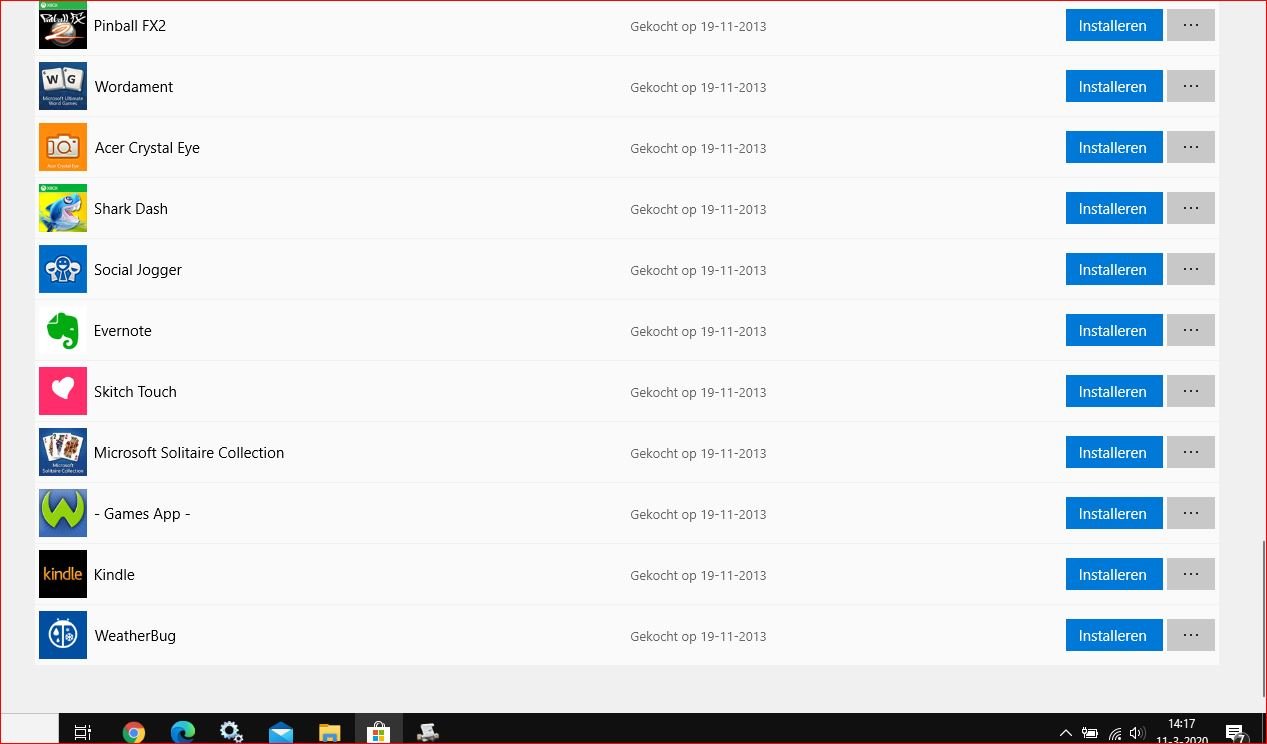Screen dimensions: 1267x744
Task: Click the Wordament app icon
Action: 63,86
